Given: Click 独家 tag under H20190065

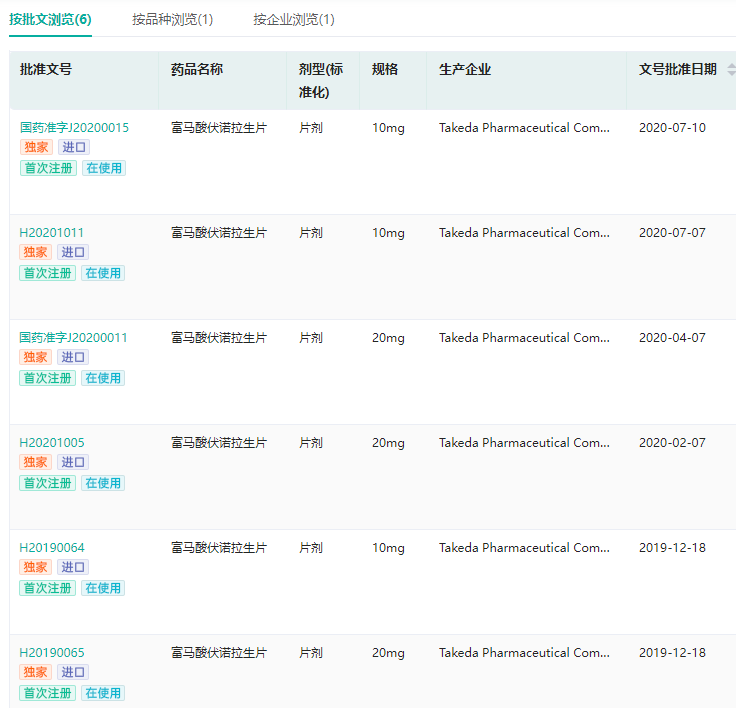Looking at the screenshot, I should [35, 672].
